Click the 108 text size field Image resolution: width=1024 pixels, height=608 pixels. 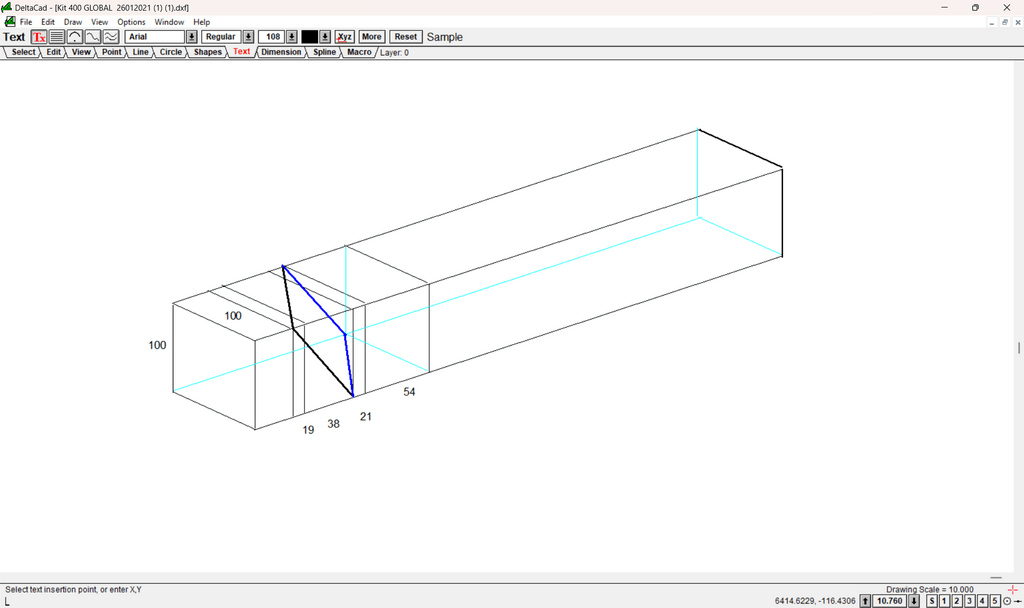coord(272,37)
